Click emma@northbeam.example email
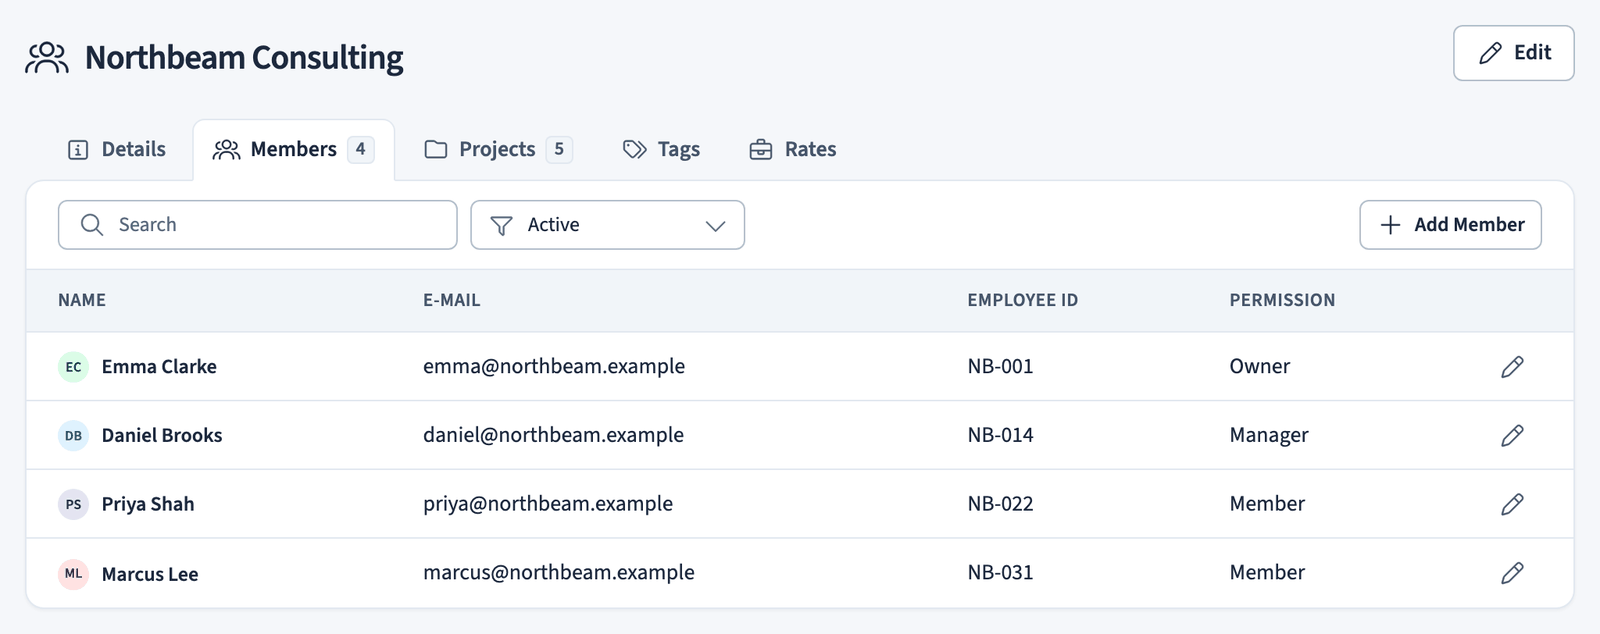The width and height of the screenshot is (1600, 634). pos(554,366)
